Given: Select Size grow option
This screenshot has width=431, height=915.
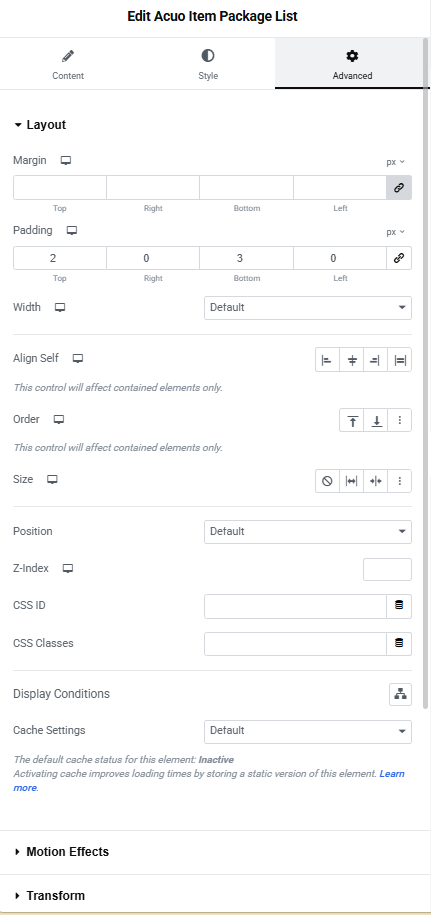Looking at the screenshot, I should (x=352, y=481).
